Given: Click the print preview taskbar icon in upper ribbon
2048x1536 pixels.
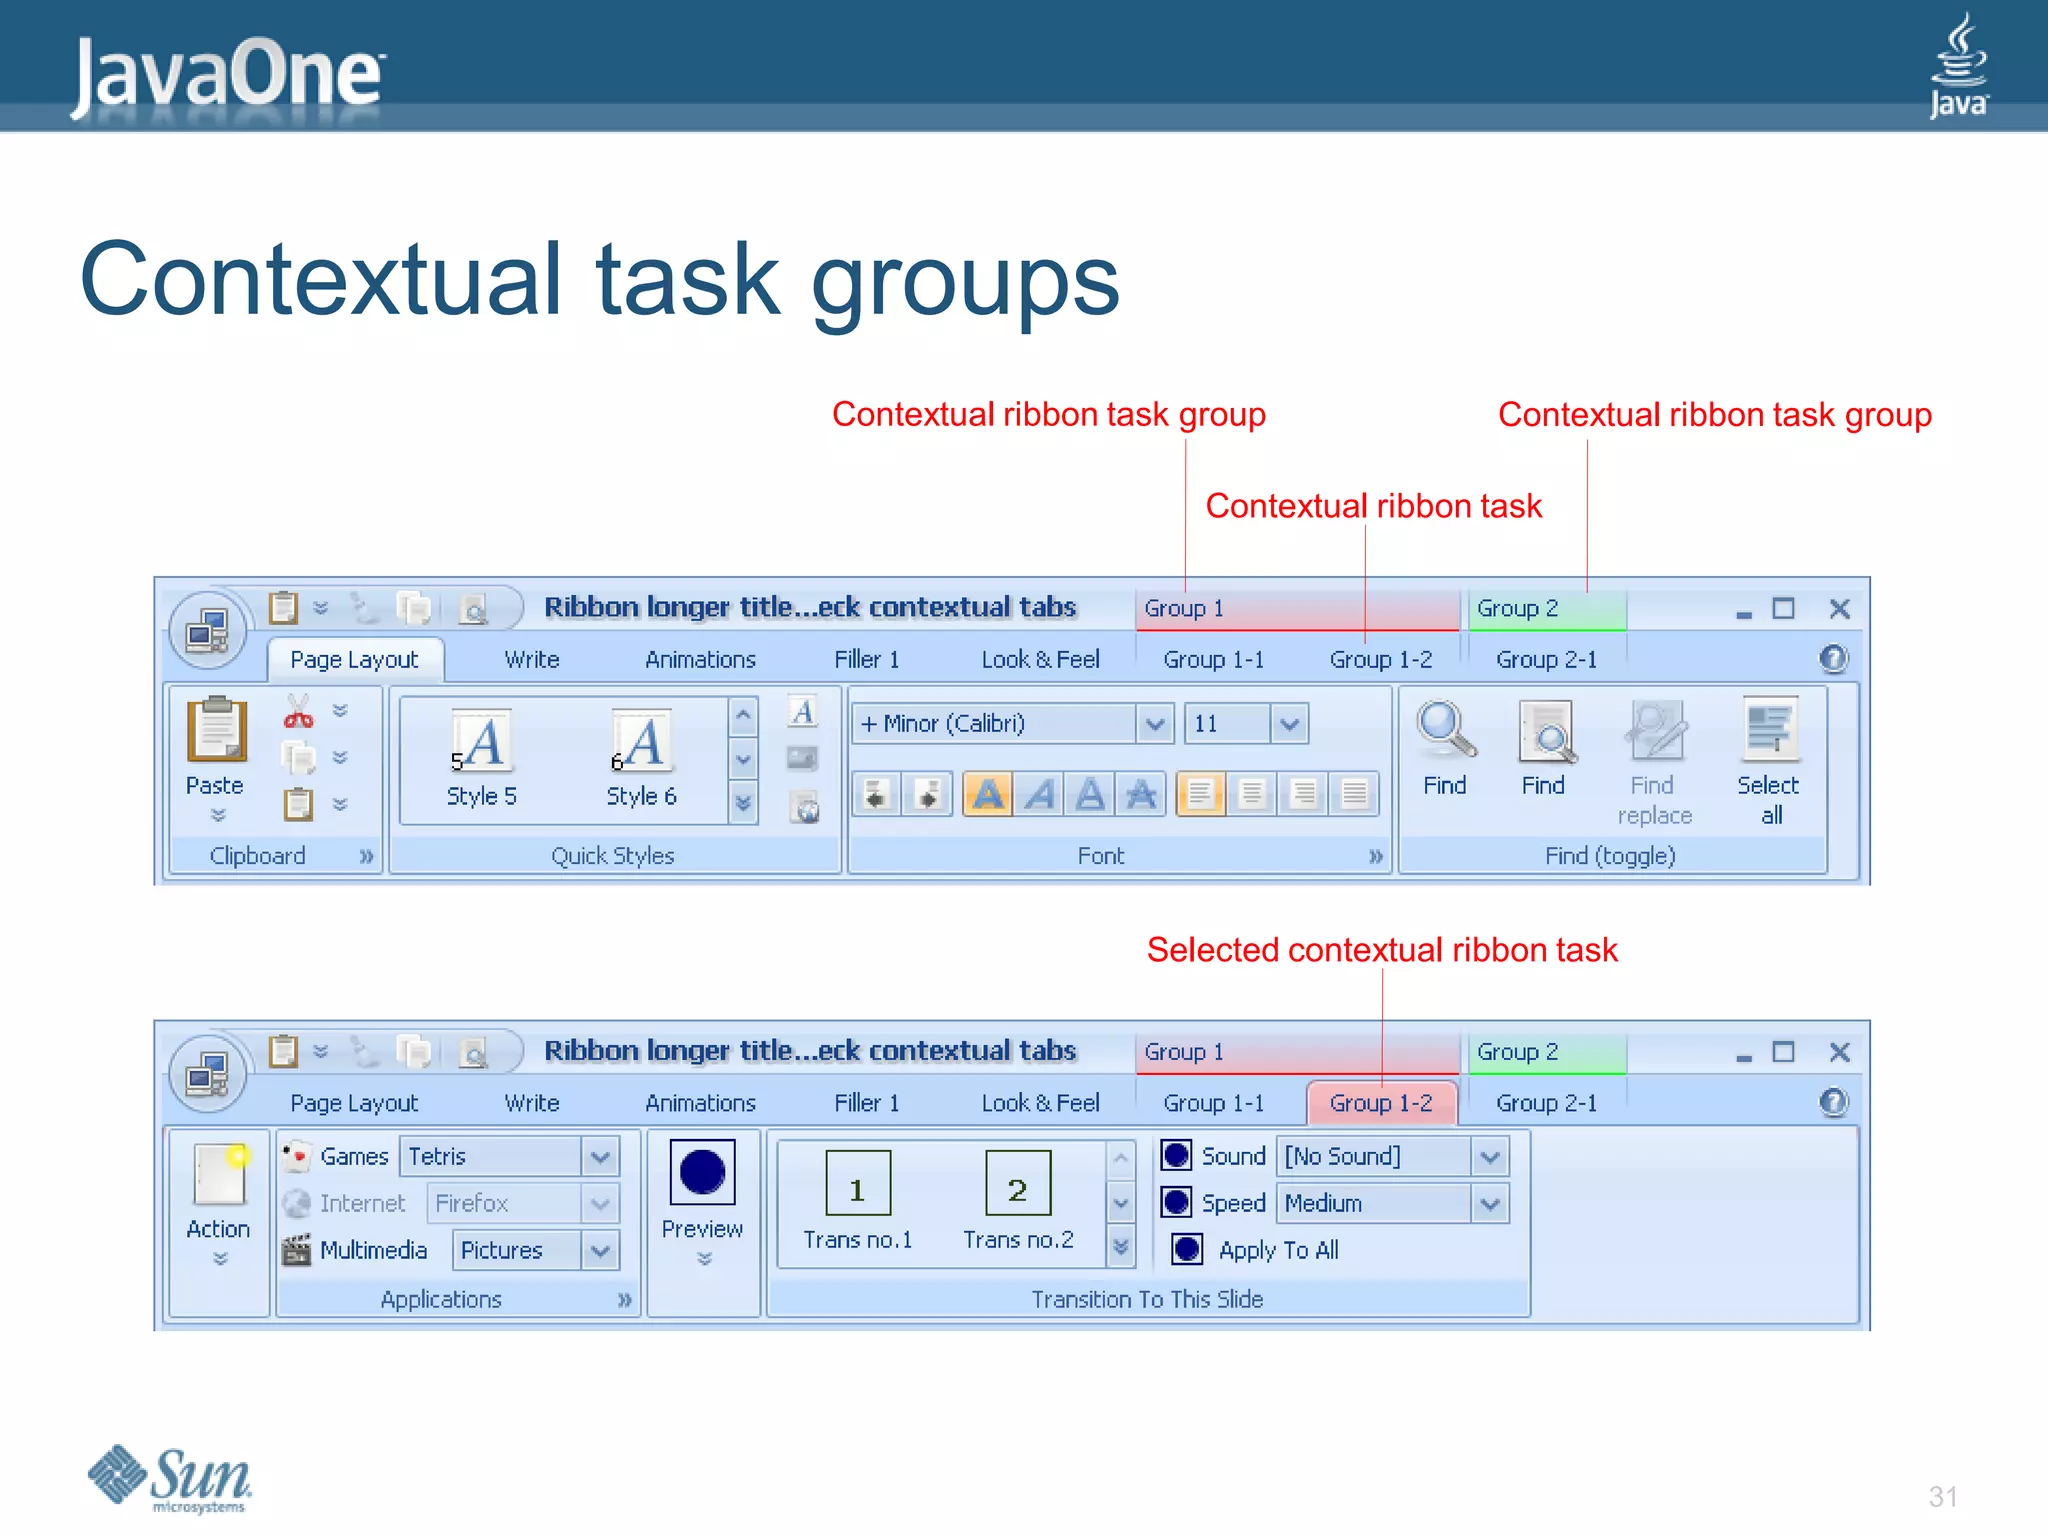Looking at the screenshot, I should point(474,609).
